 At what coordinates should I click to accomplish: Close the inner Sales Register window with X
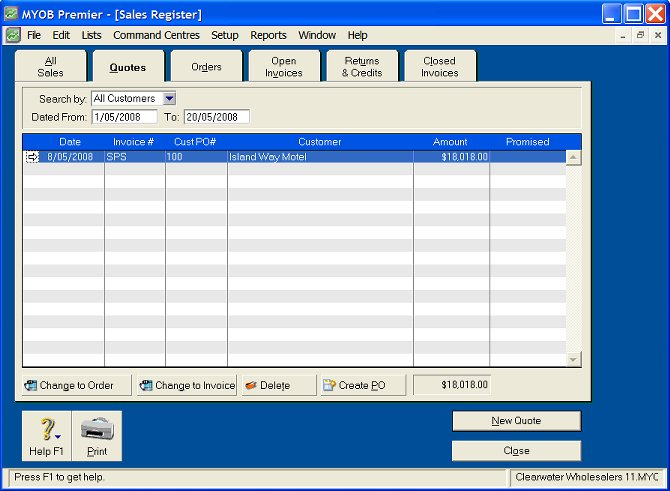[x=658, y=35]
